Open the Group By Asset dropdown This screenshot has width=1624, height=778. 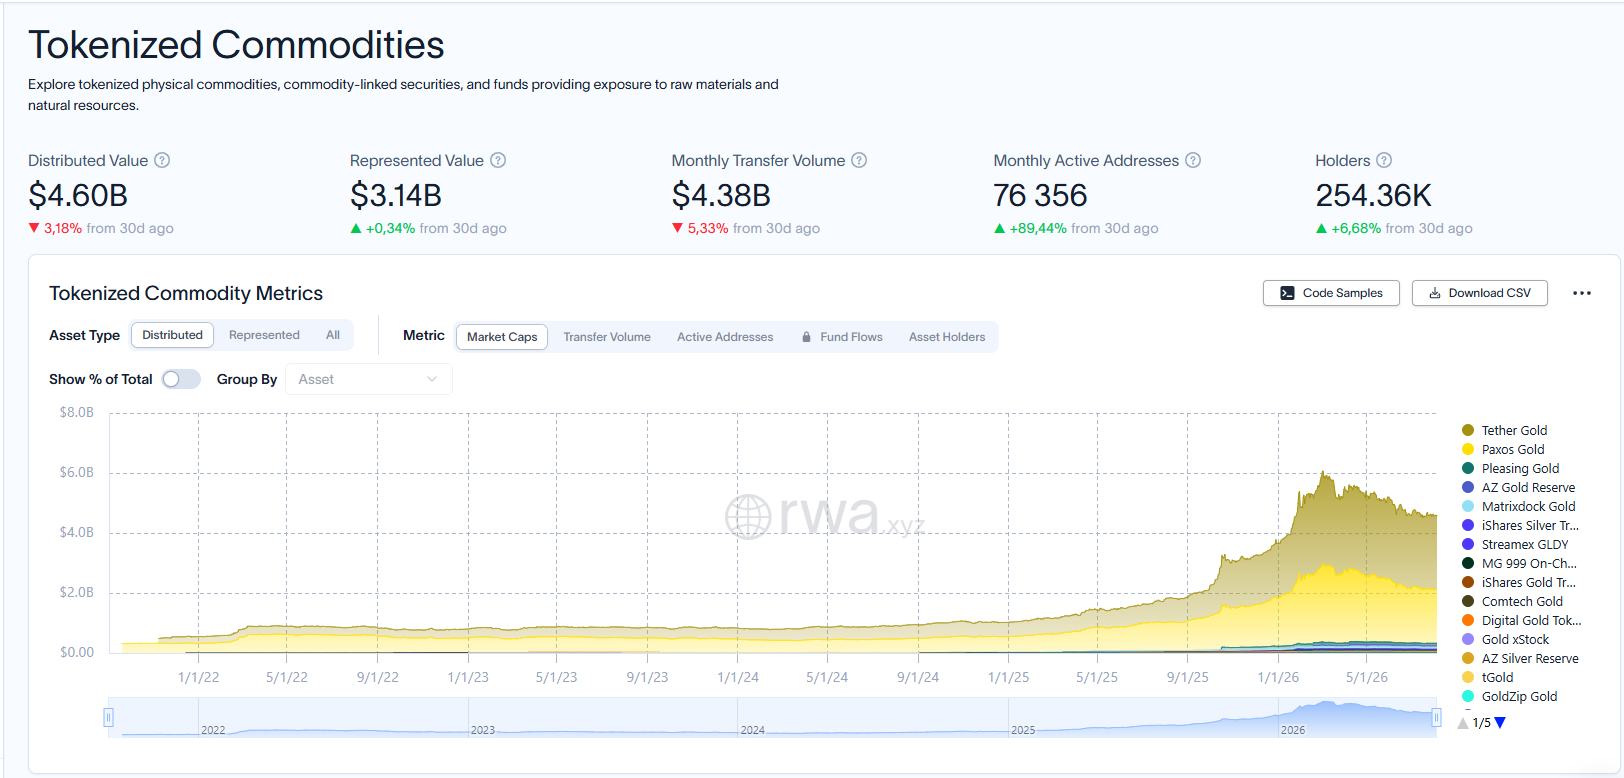pos(369,379)
